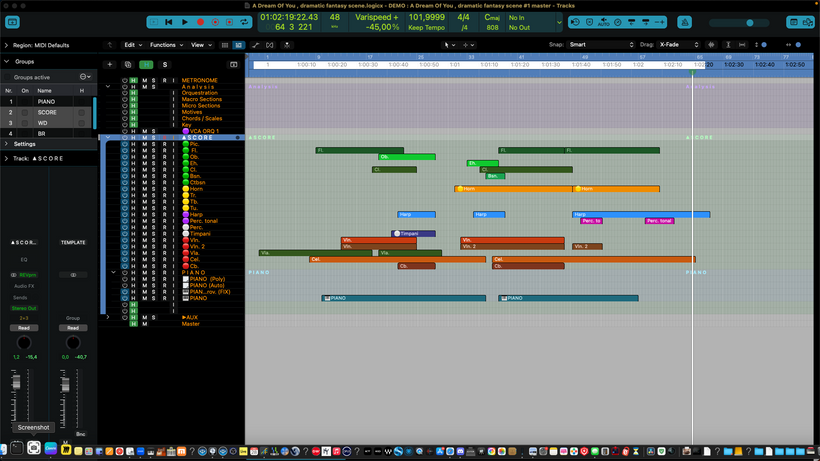
Task: Select the PIANO group row
Action: tap(47, 101)
